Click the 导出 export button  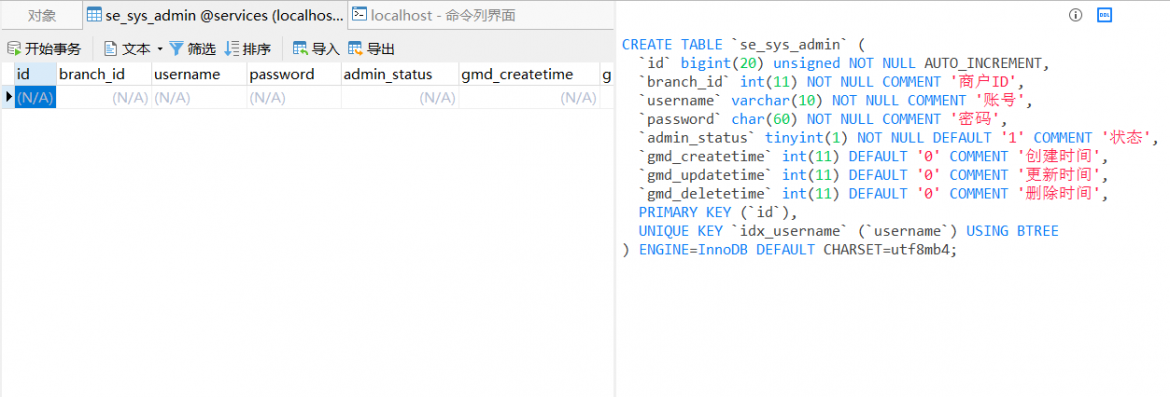372,49
